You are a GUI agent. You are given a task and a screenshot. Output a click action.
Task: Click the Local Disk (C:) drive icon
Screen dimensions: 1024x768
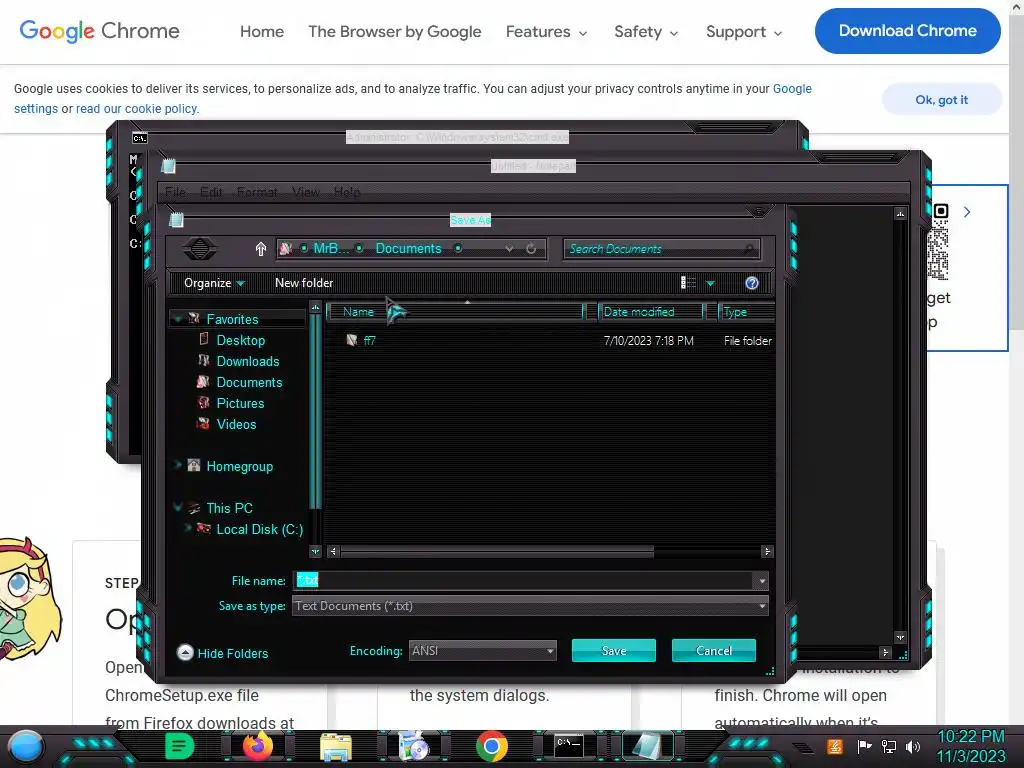click(204, 529)
